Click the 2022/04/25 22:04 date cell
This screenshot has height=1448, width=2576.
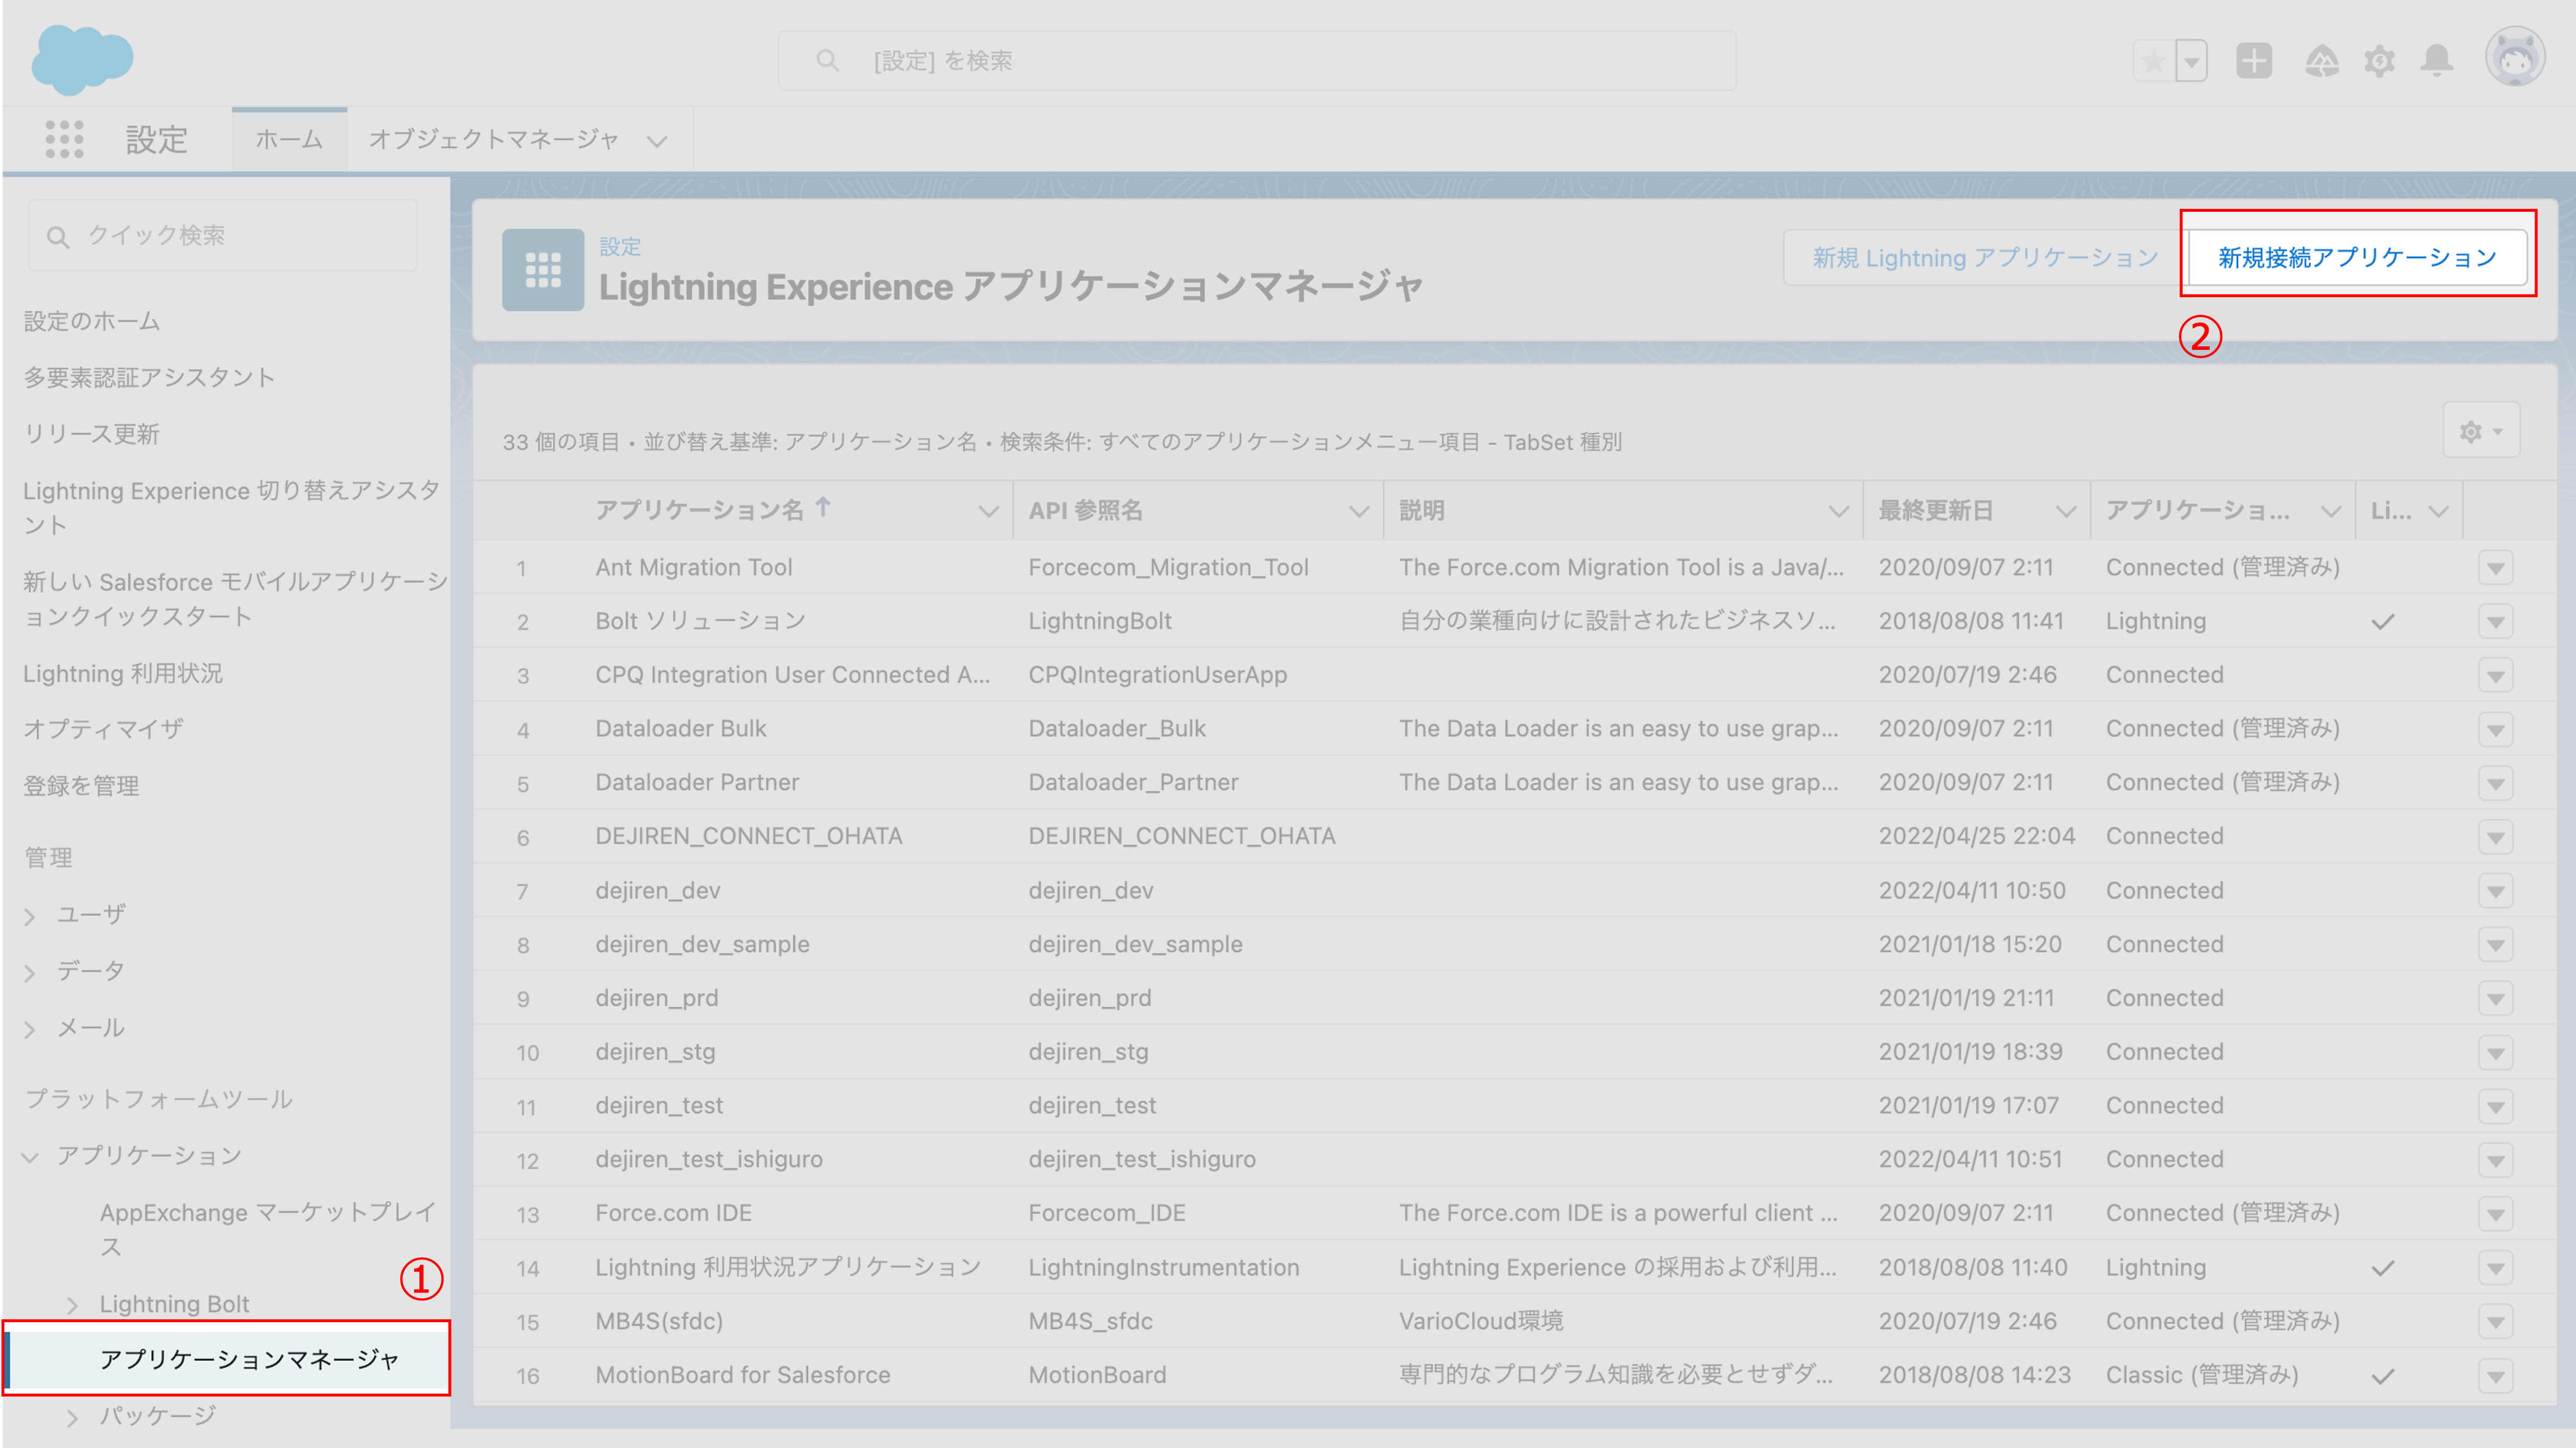1977,836
